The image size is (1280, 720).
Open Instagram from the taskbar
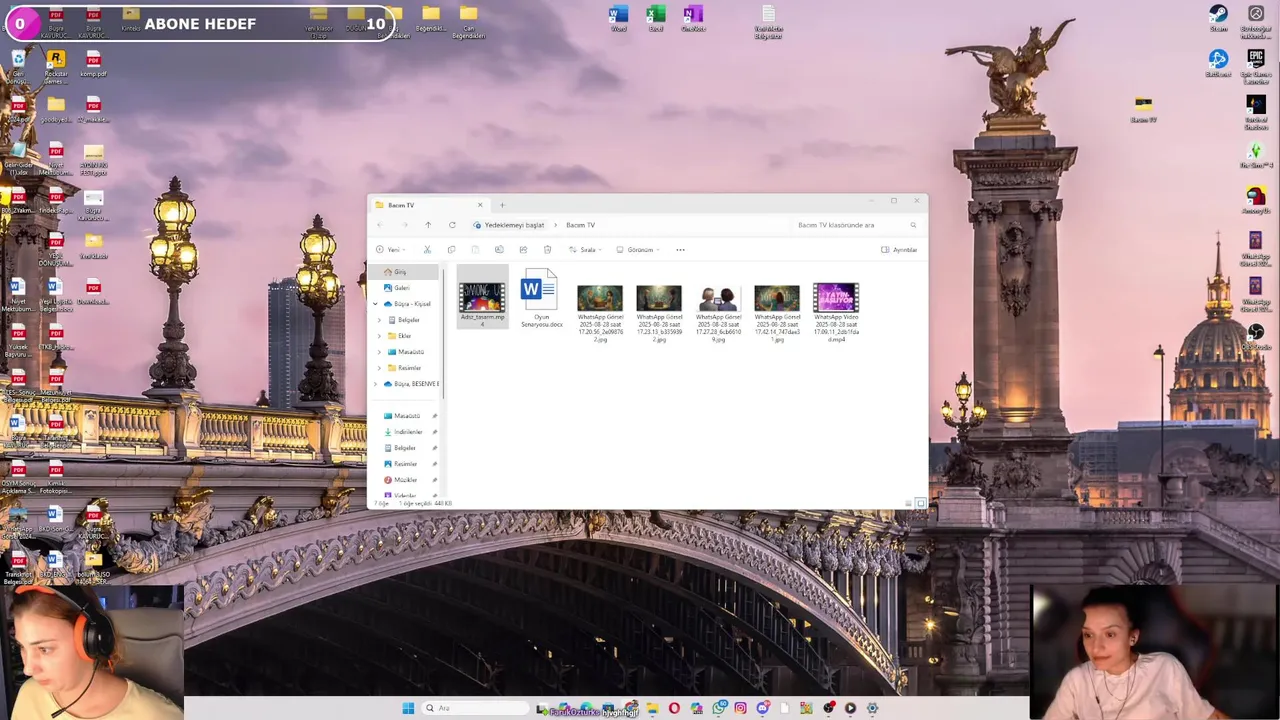click(x=740, y=708)
